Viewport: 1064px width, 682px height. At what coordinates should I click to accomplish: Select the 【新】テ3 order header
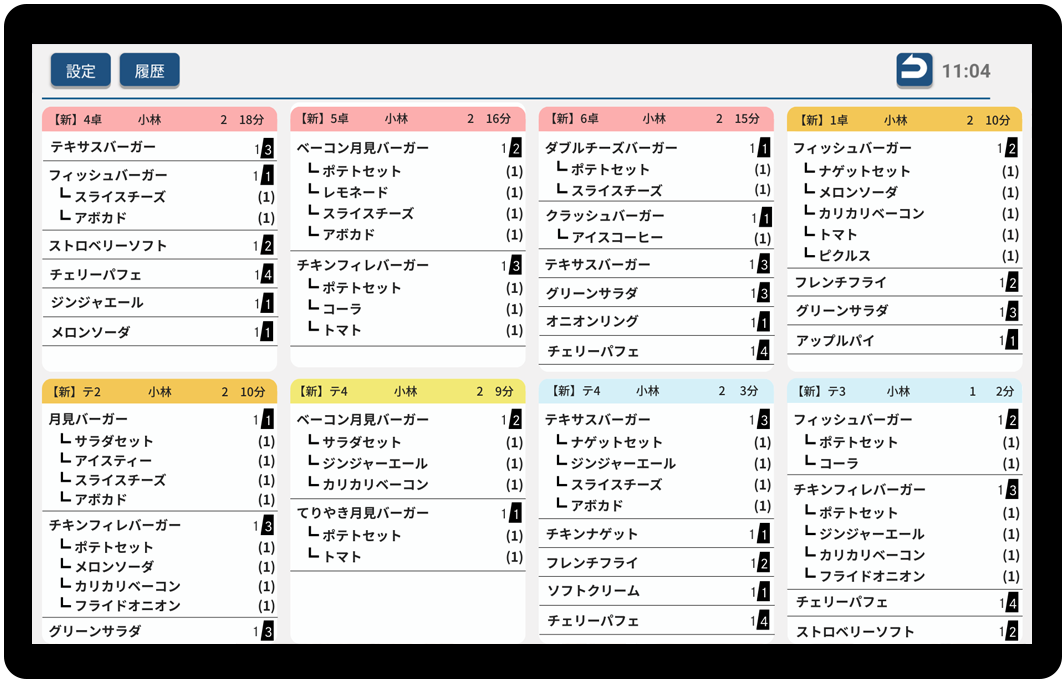905,392
